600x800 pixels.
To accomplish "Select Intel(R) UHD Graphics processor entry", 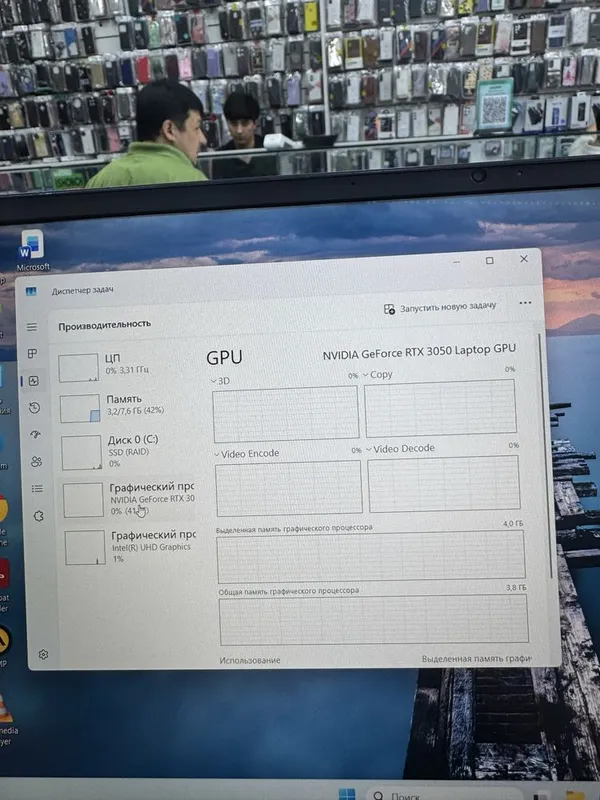I will point(130,547).
